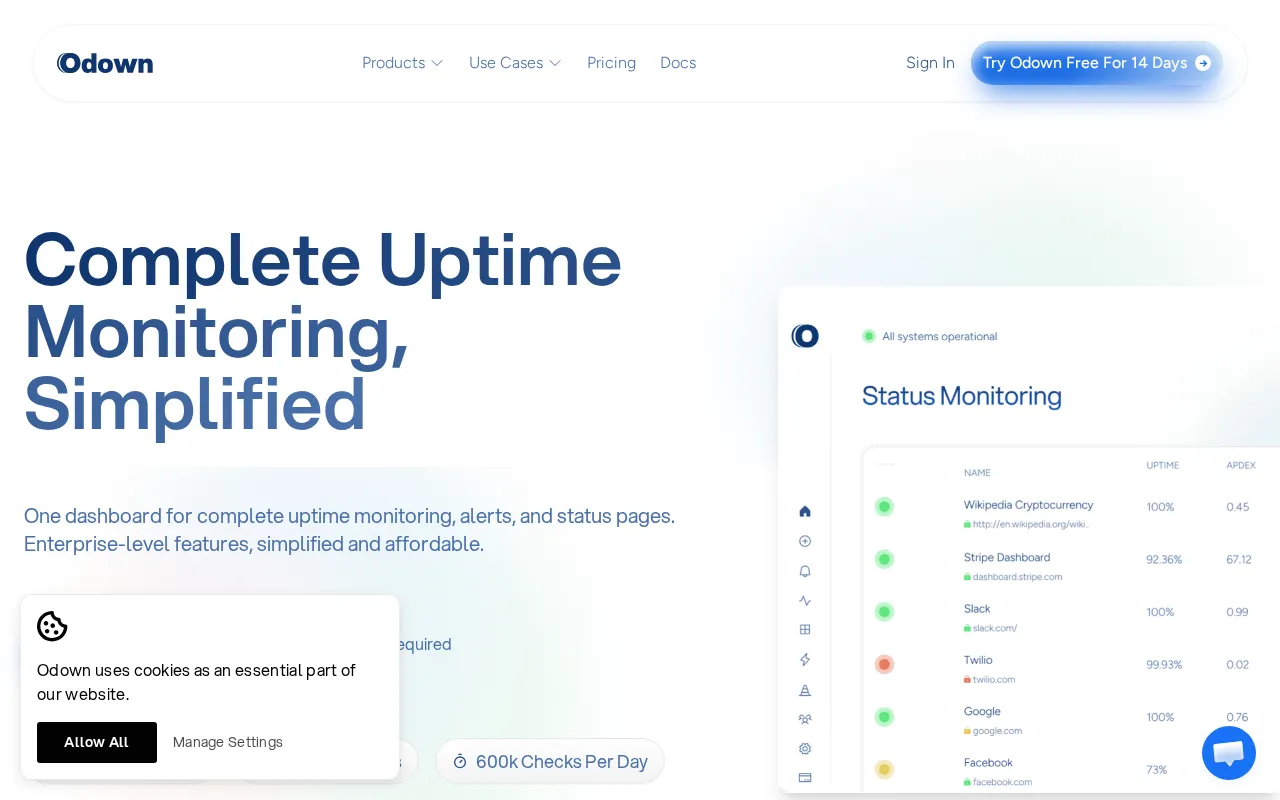The height and width of the screenshot is (800, 1280).
Task: Click the 67.12 Apdex value
Action: (1239, 560)
